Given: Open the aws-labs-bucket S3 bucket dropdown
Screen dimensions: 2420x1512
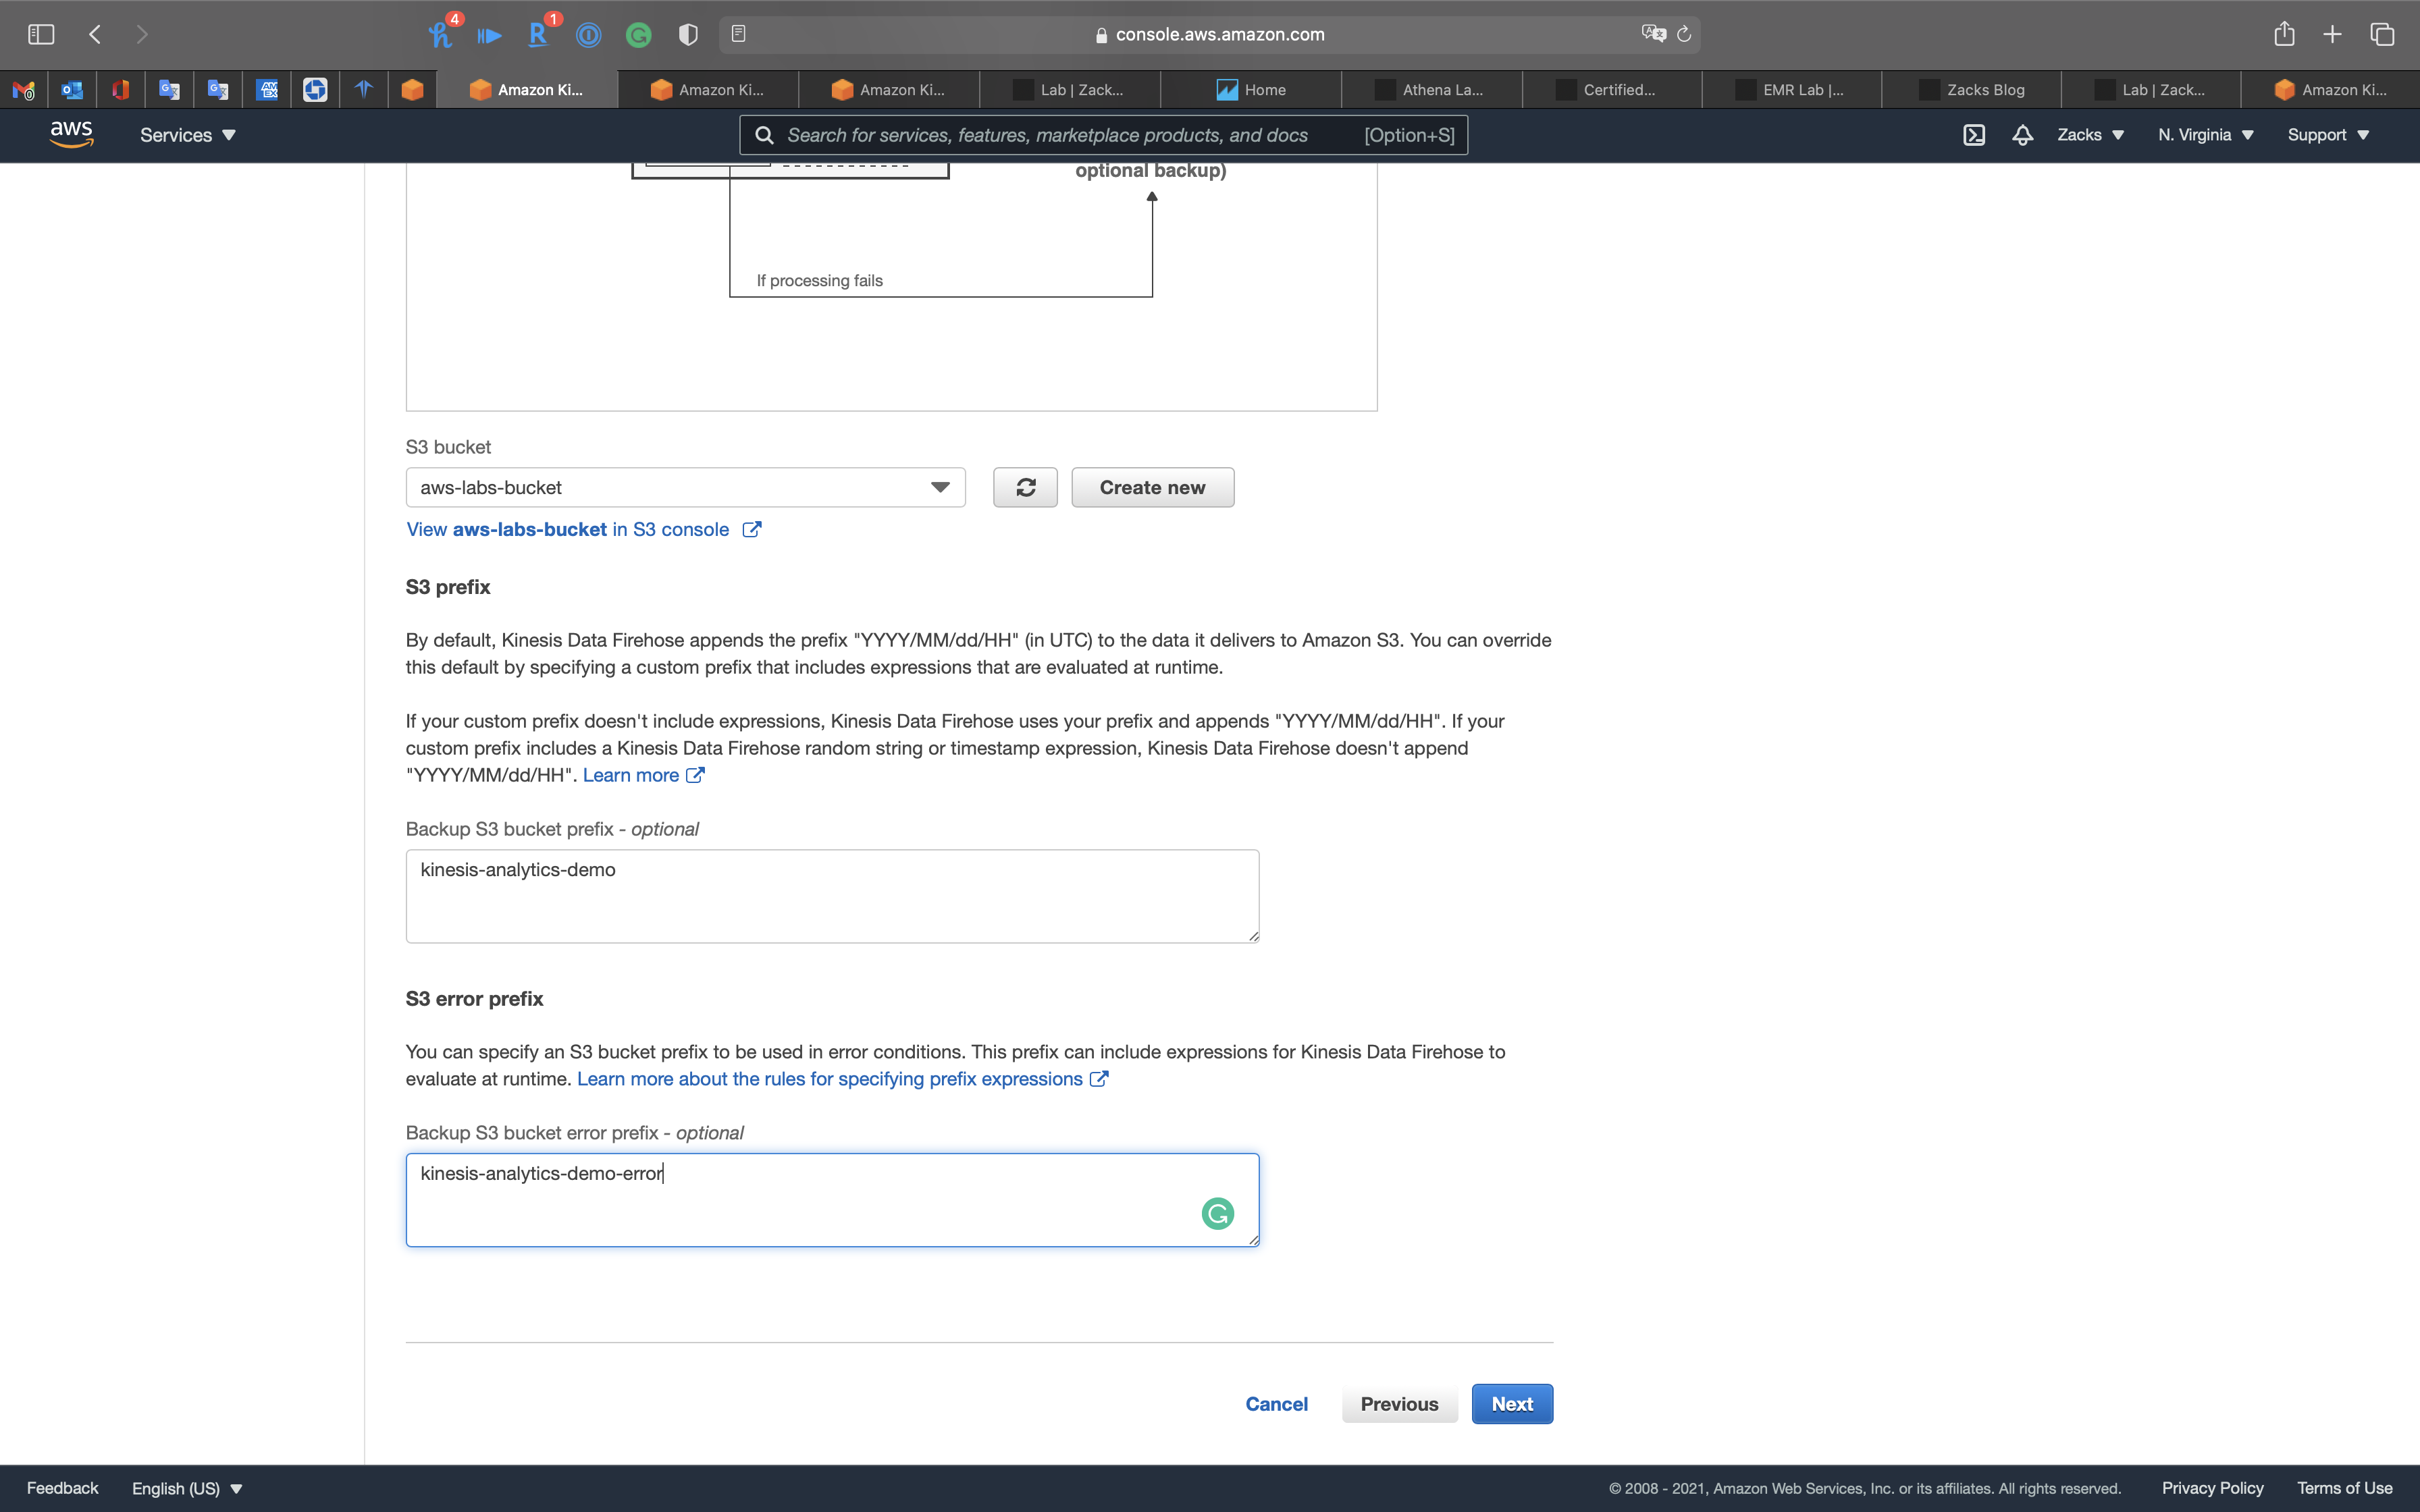Looking at the screenshot, I should click(685, 487).
